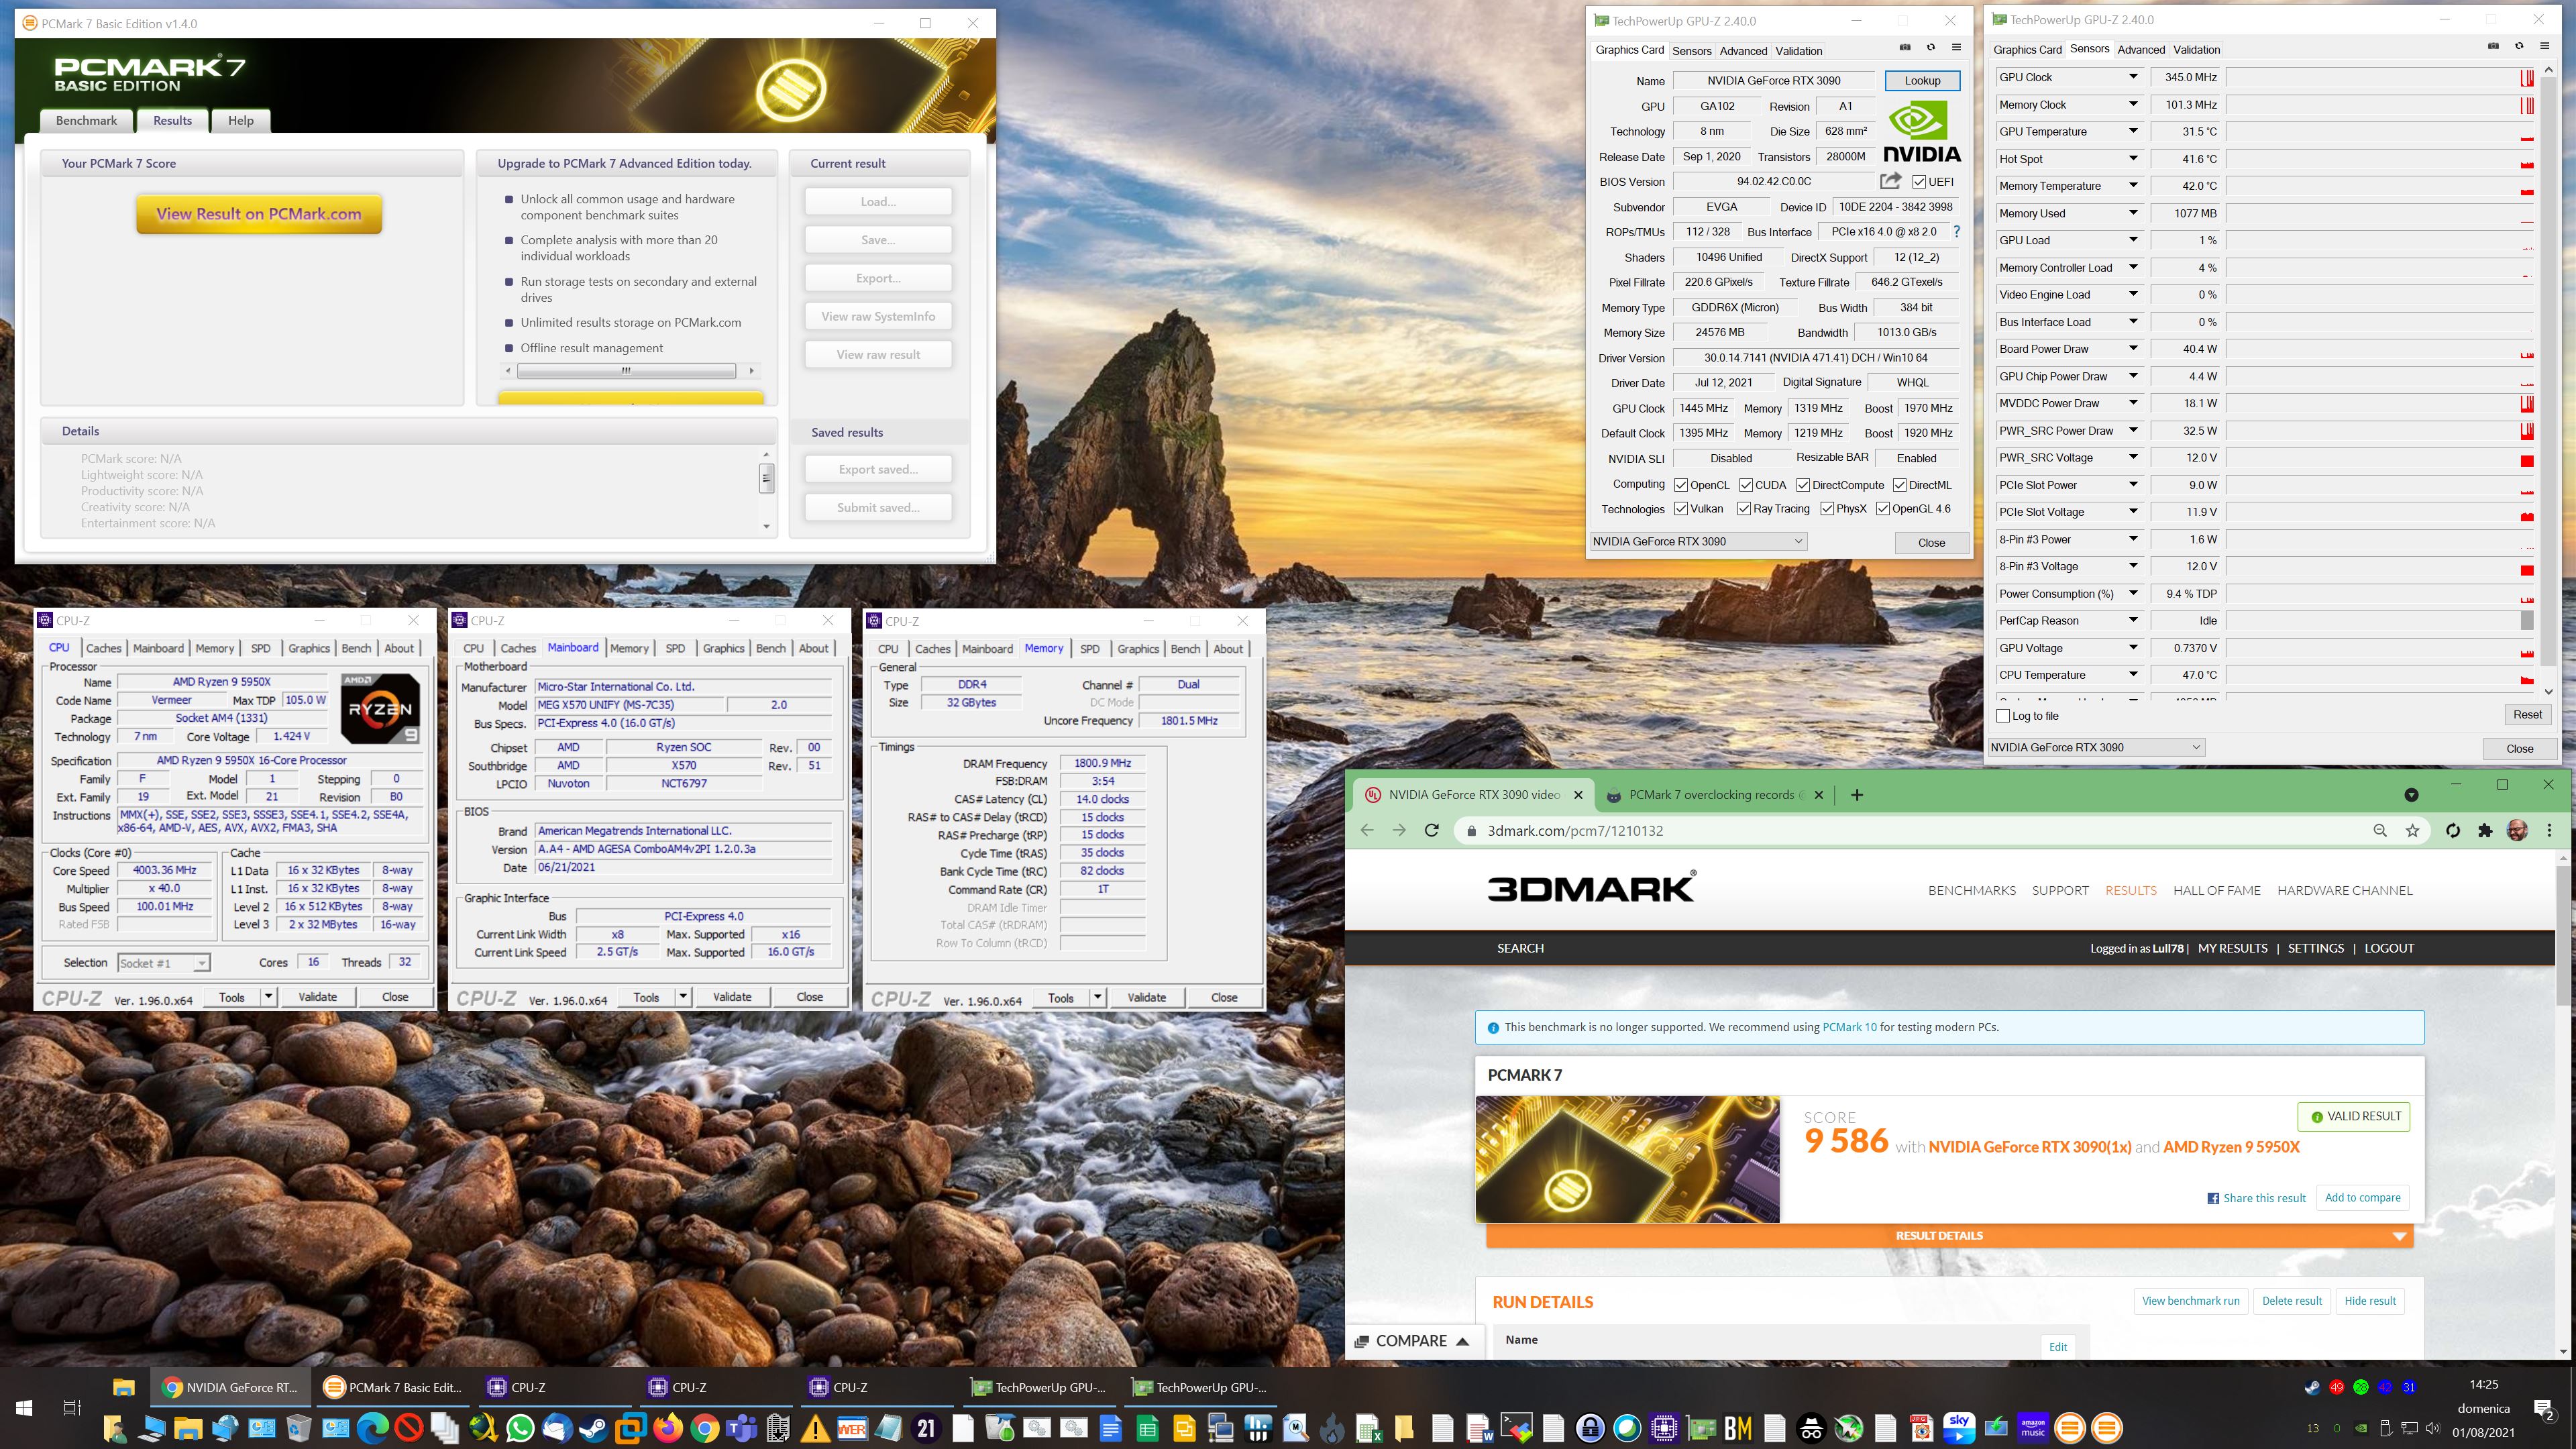Image resolution: width=2576 pixels, height=1449 pixels.
Task: Reload the 3dmark page in Chrome
Action: (x=1432, y=830)
